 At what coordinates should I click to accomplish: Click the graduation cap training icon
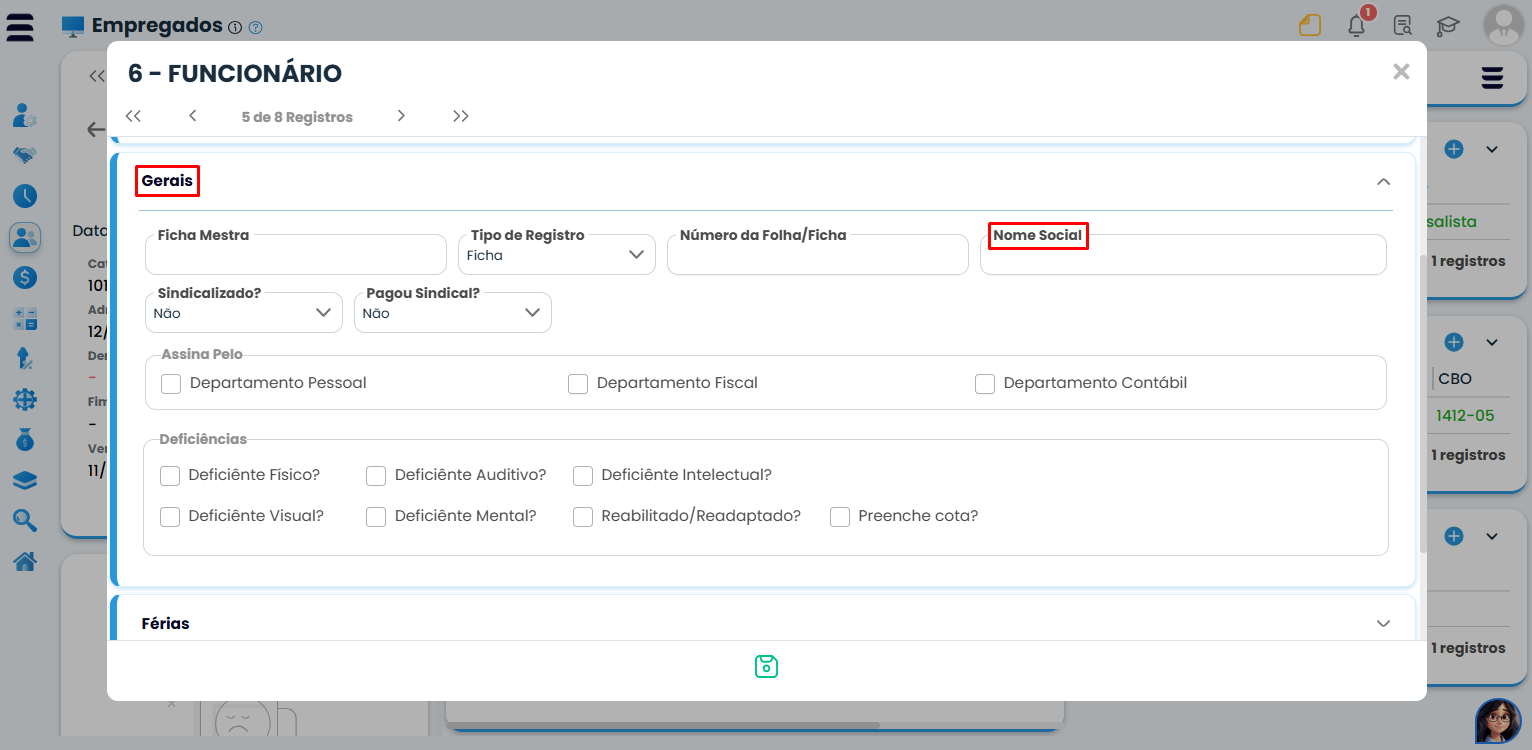(1447, 26)
